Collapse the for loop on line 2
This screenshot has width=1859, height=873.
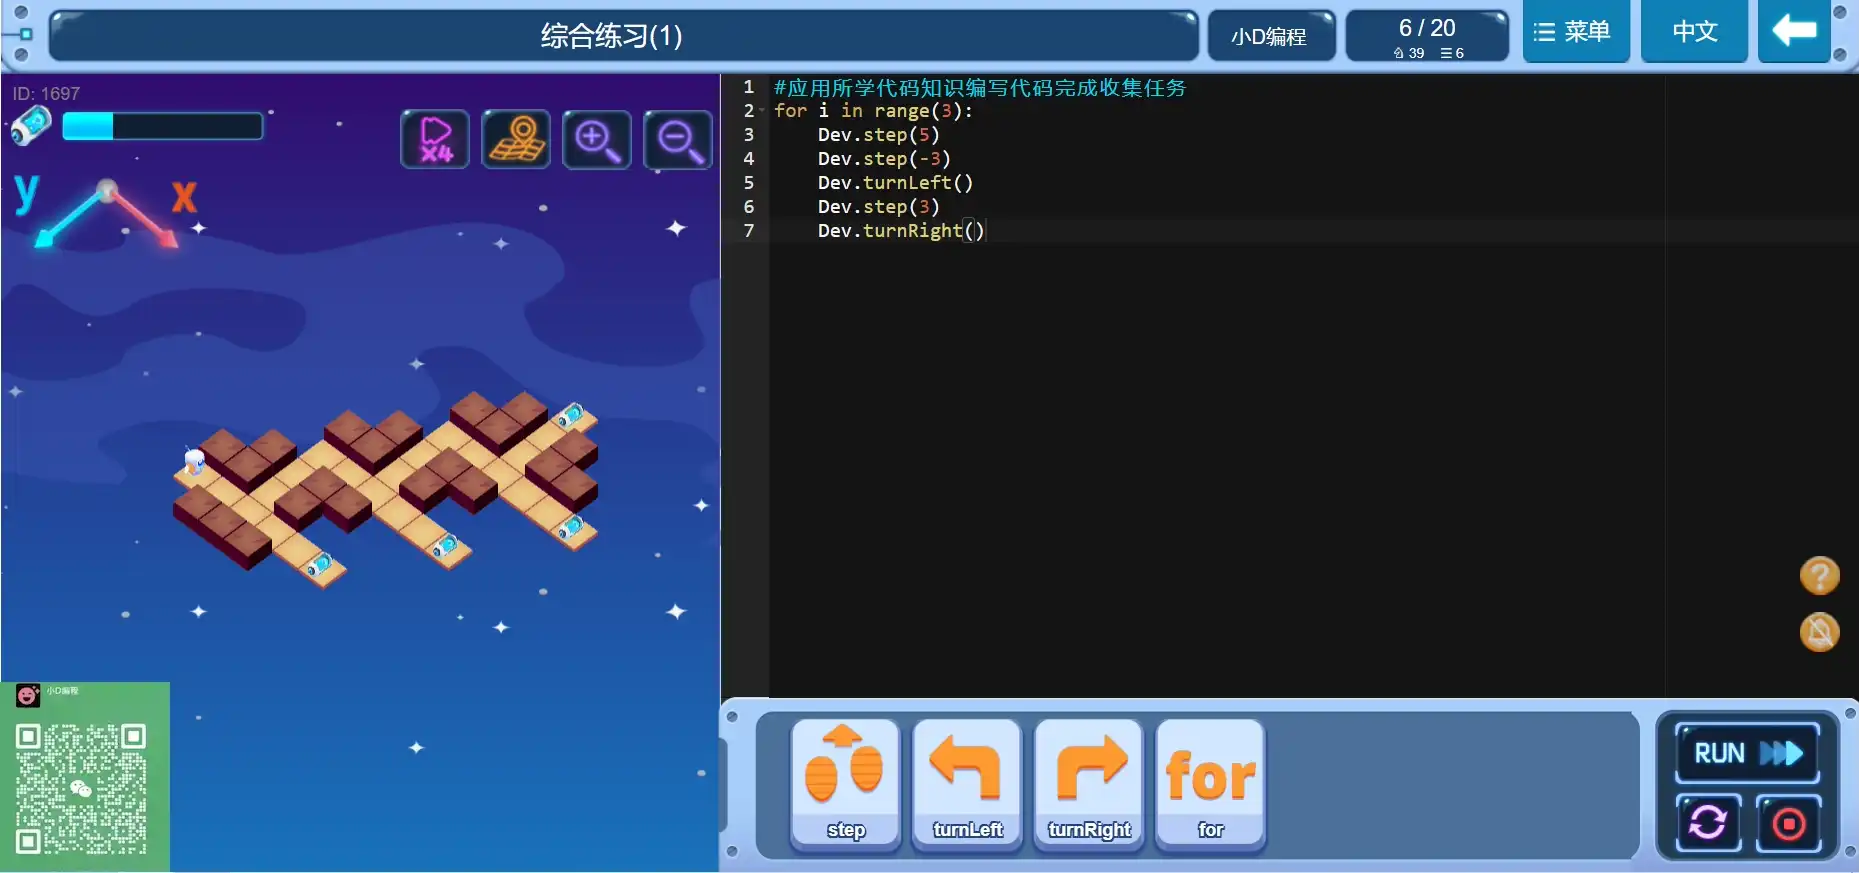coord(762,111)
